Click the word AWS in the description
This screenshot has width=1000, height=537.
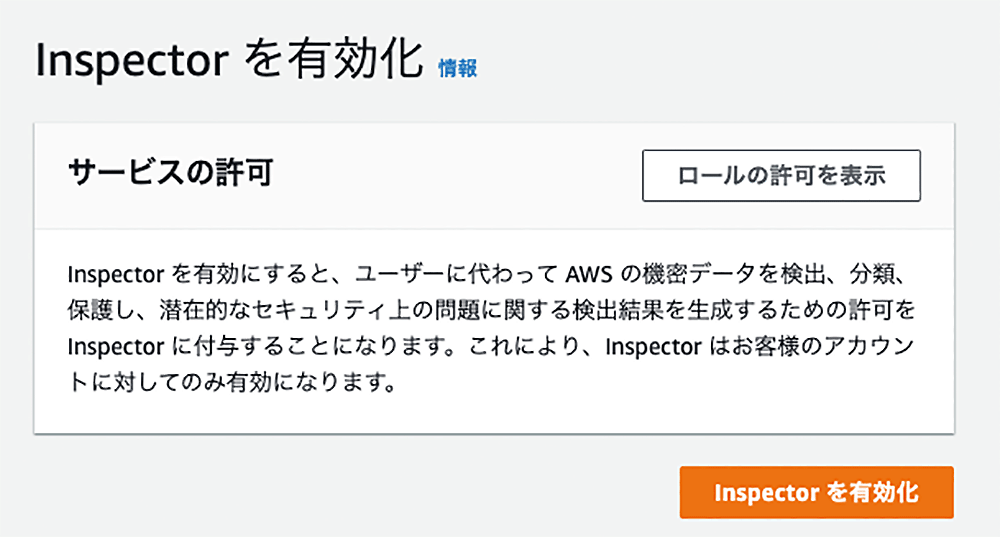pos(589,274)
